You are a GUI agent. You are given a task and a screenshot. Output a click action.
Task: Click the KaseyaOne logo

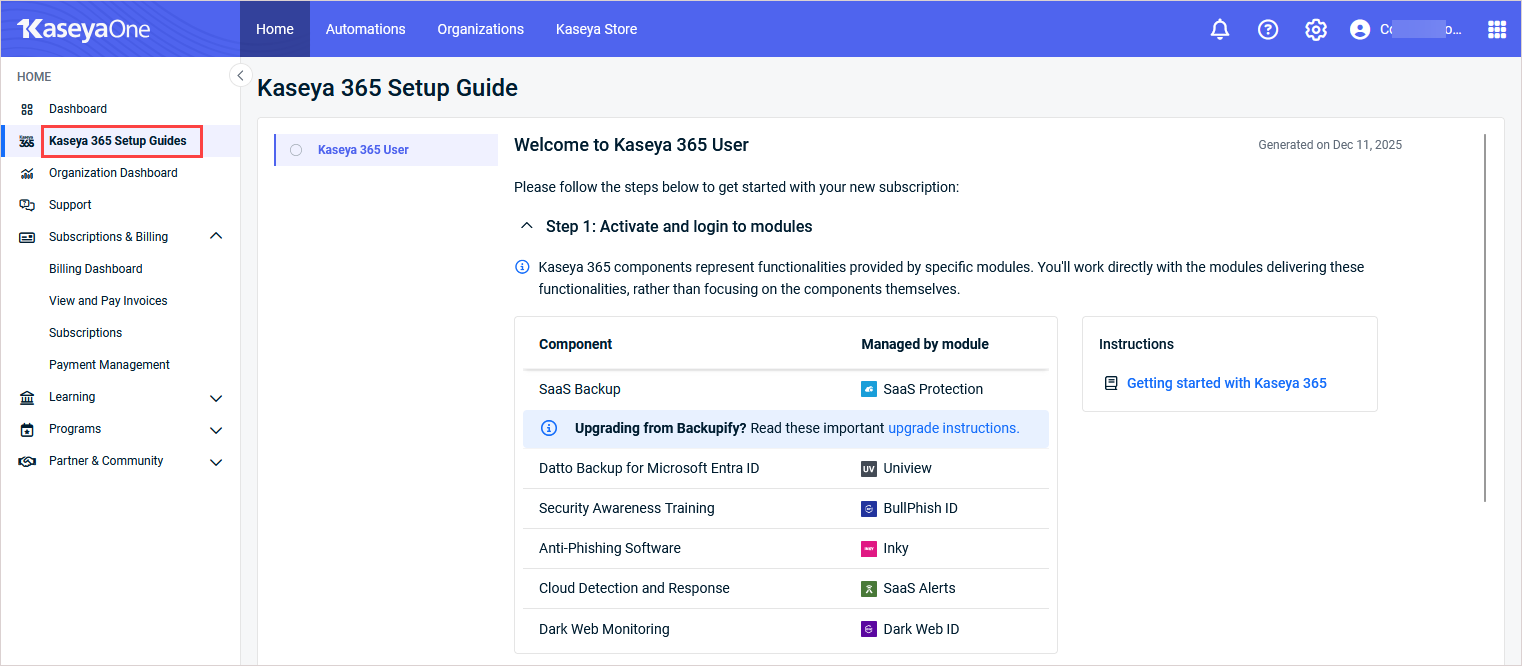point(84,29)
